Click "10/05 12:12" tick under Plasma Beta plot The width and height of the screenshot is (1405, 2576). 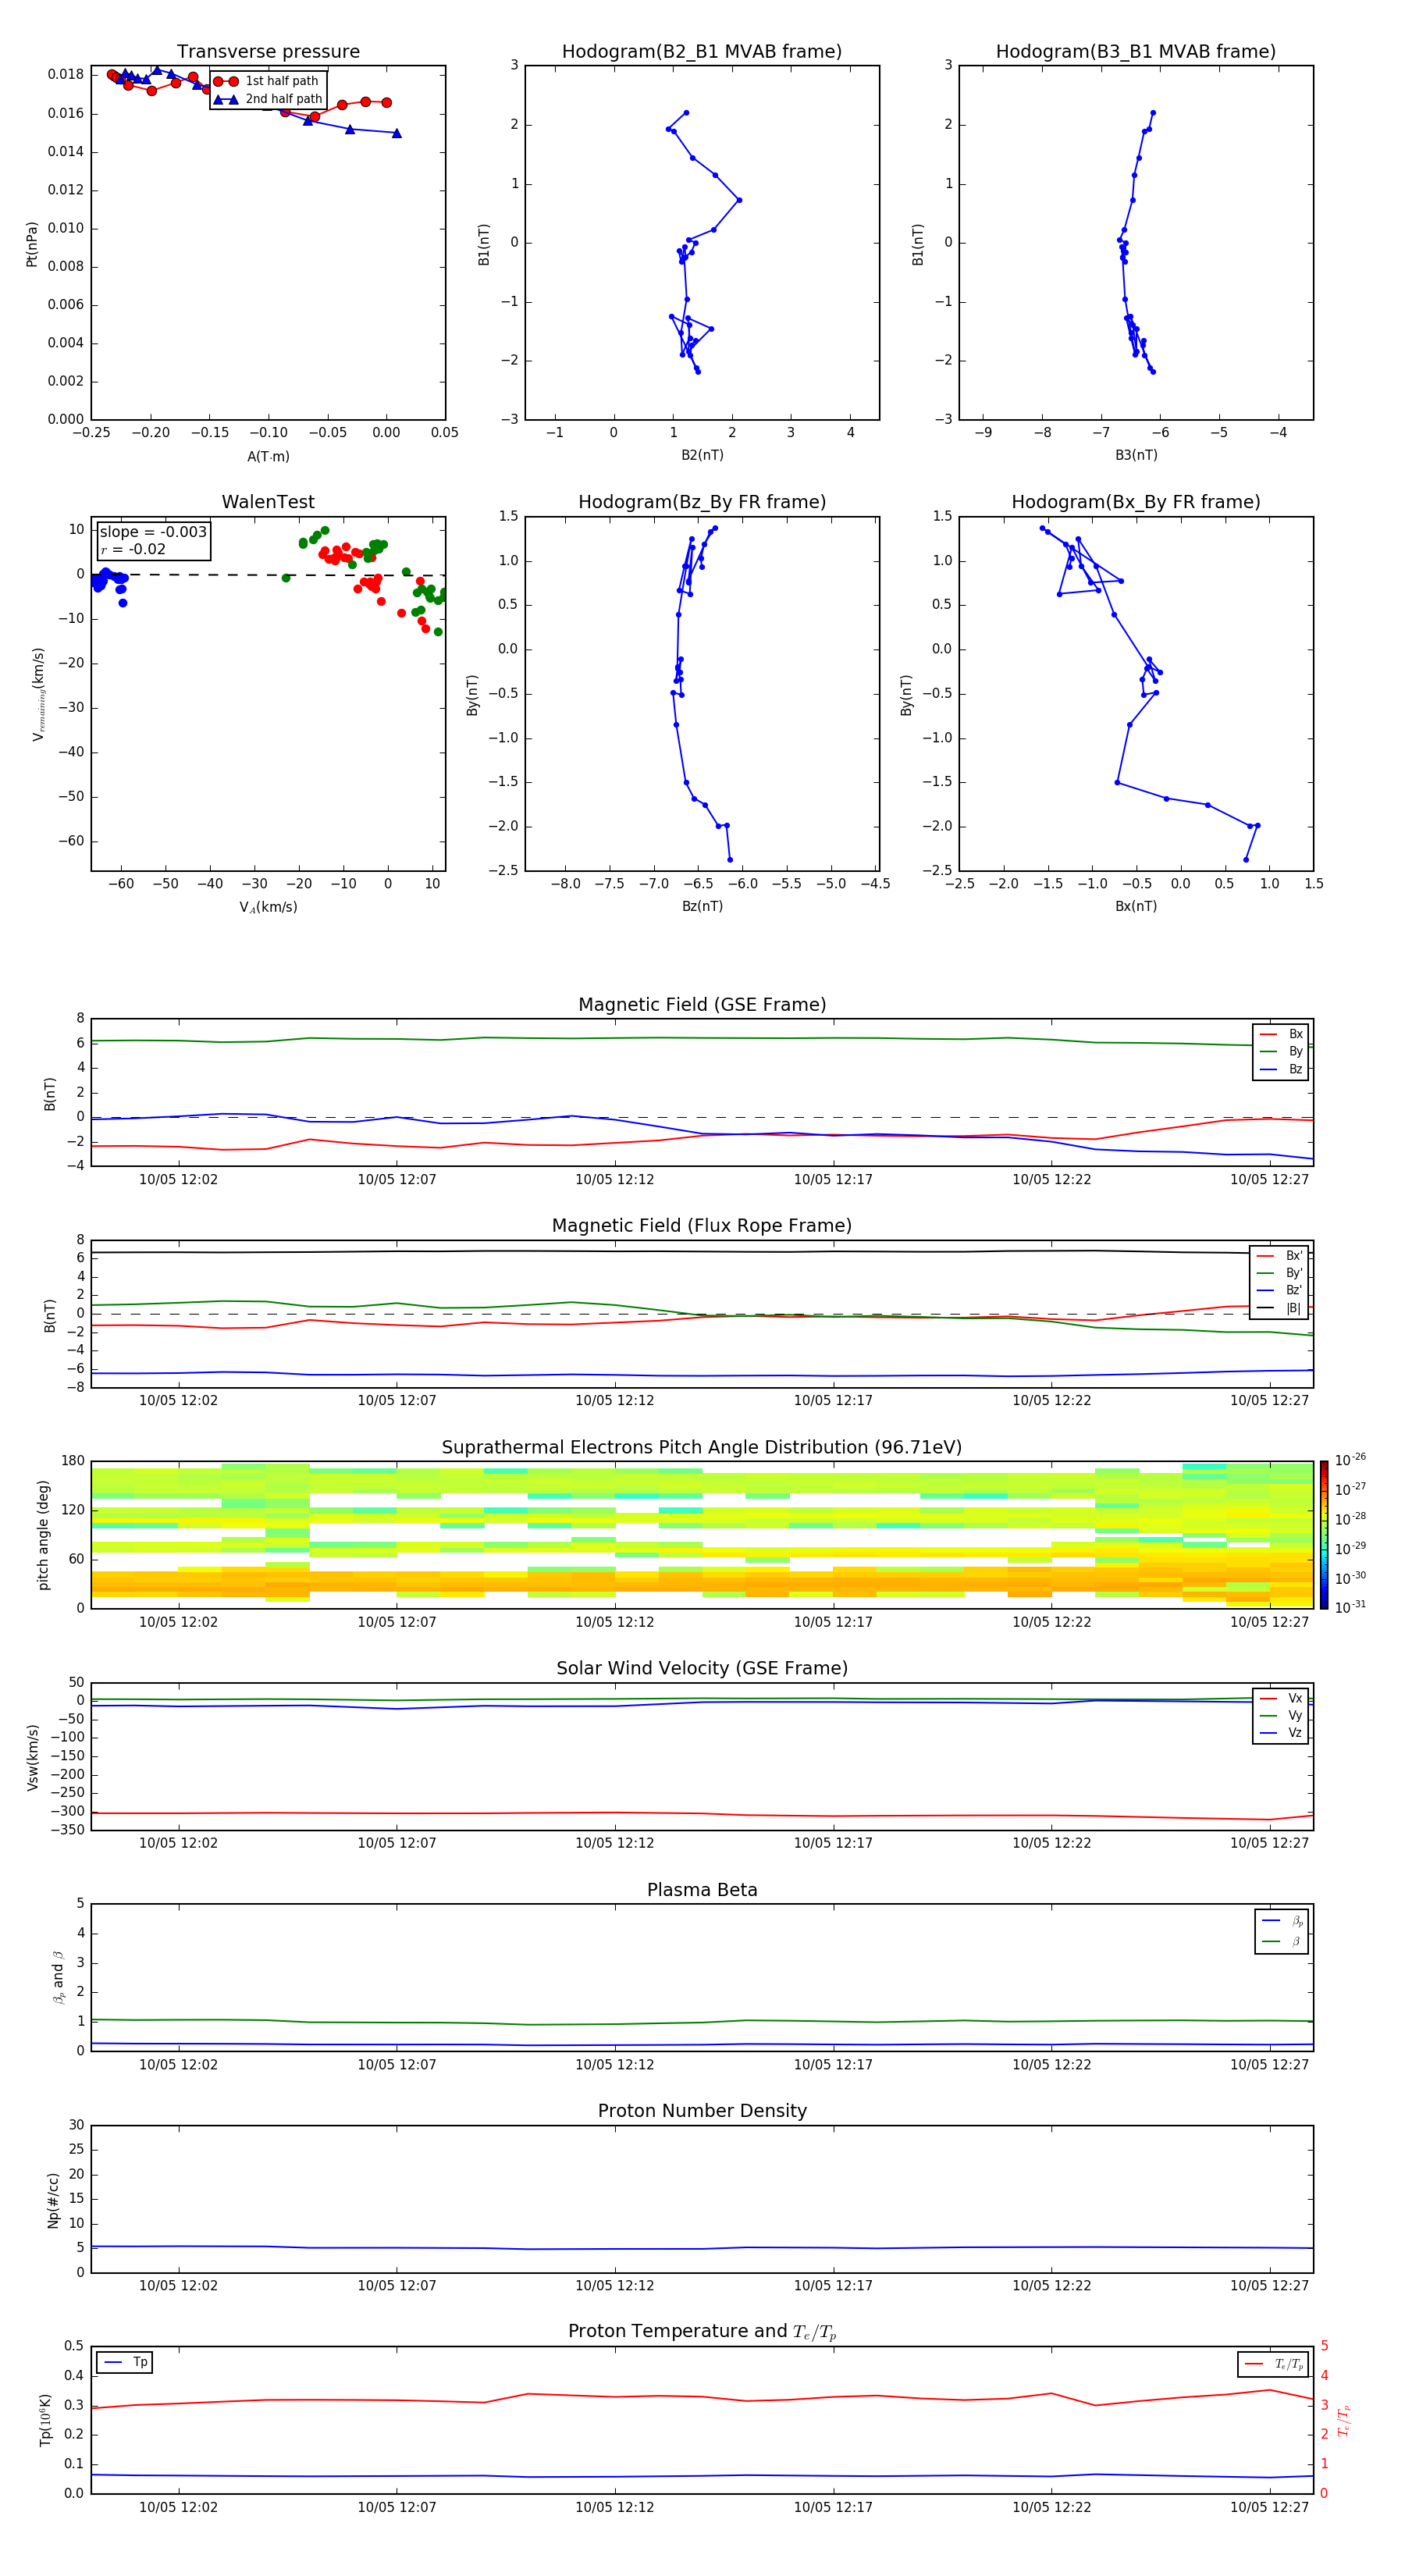coord(614,2065)
